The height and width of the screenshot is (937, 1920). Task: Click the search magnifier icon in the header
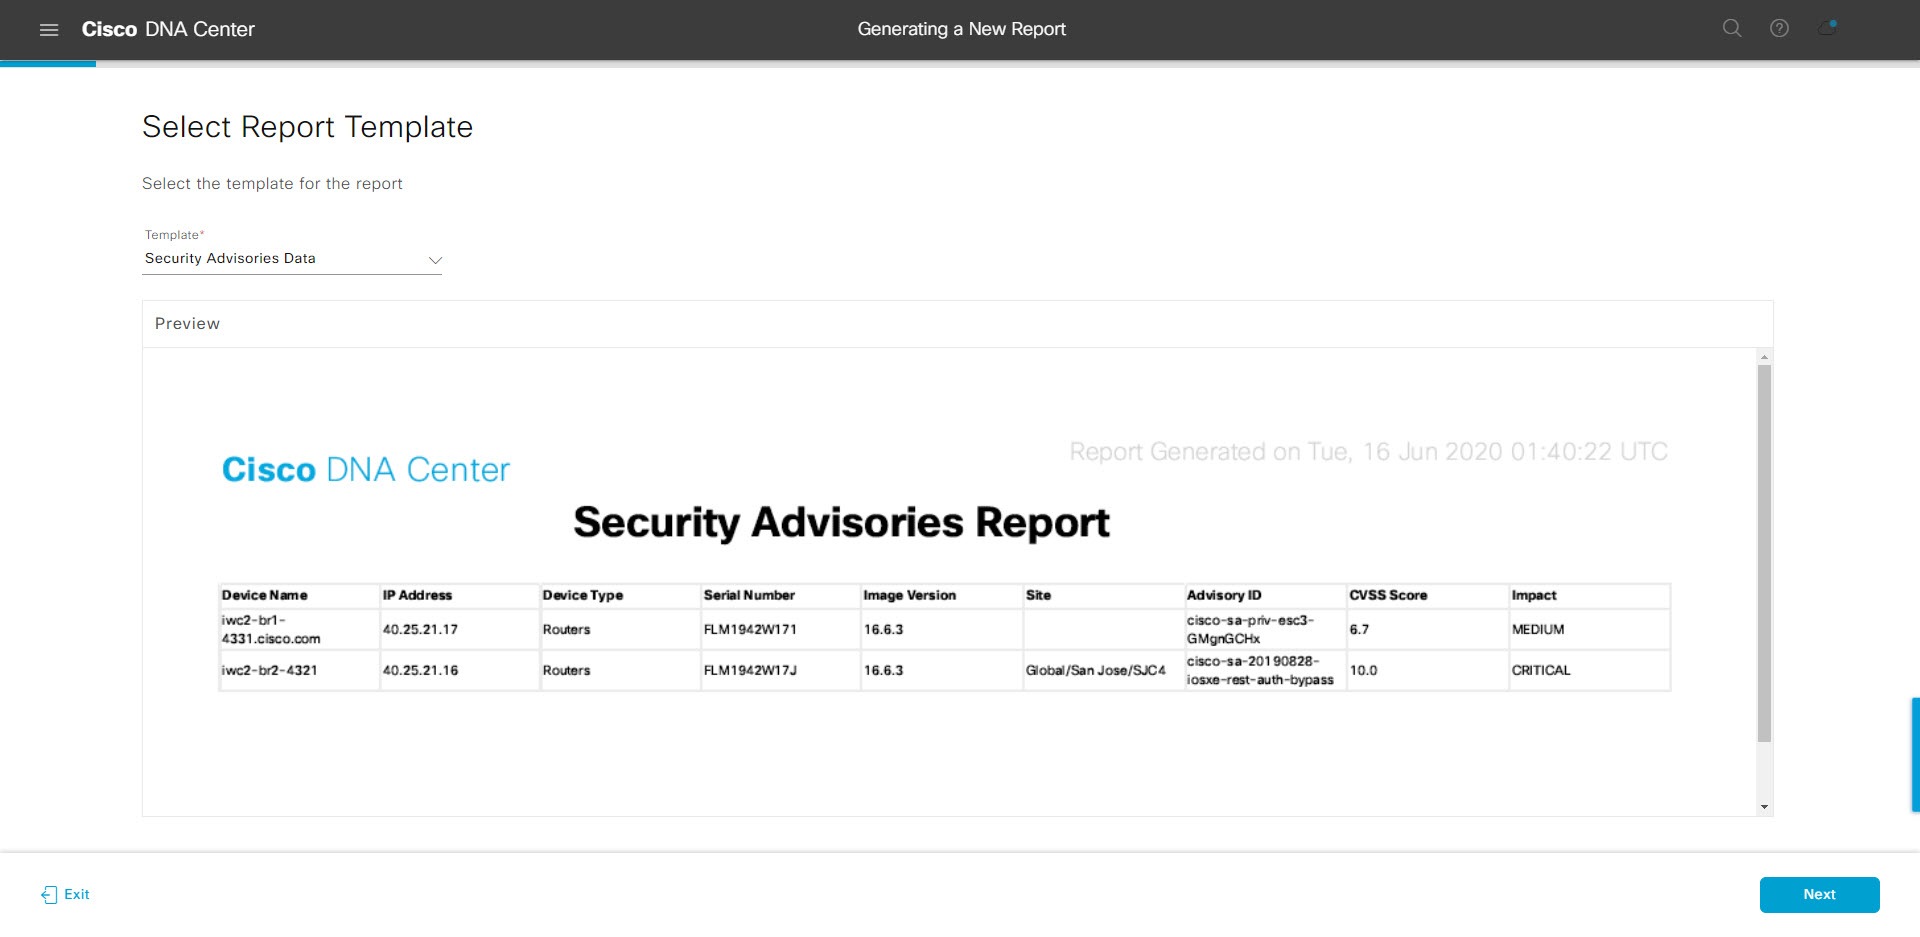(1731, 29)
